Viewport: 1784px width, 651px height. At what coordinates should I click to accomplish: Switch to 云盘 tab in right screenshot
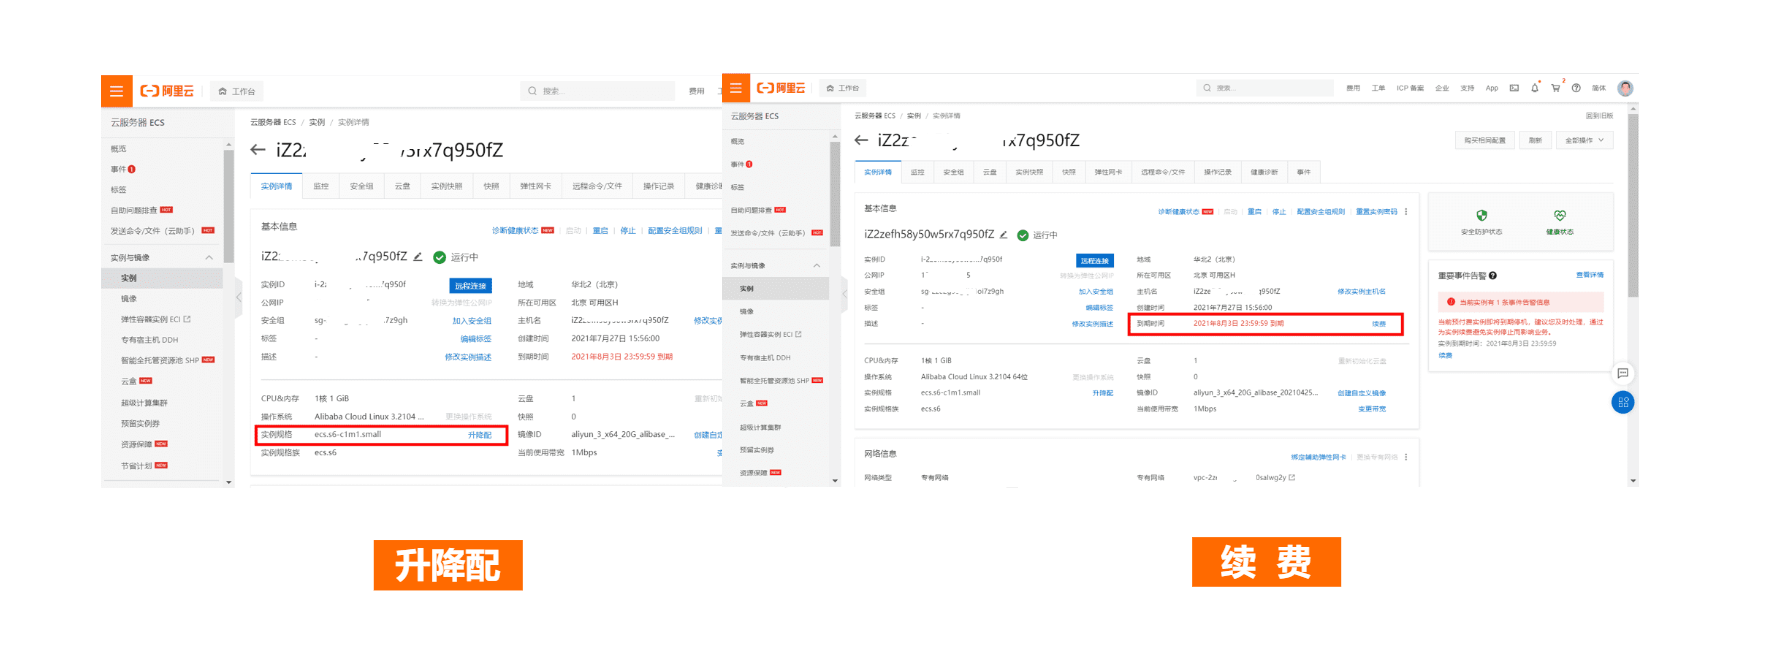coord(990,172)
